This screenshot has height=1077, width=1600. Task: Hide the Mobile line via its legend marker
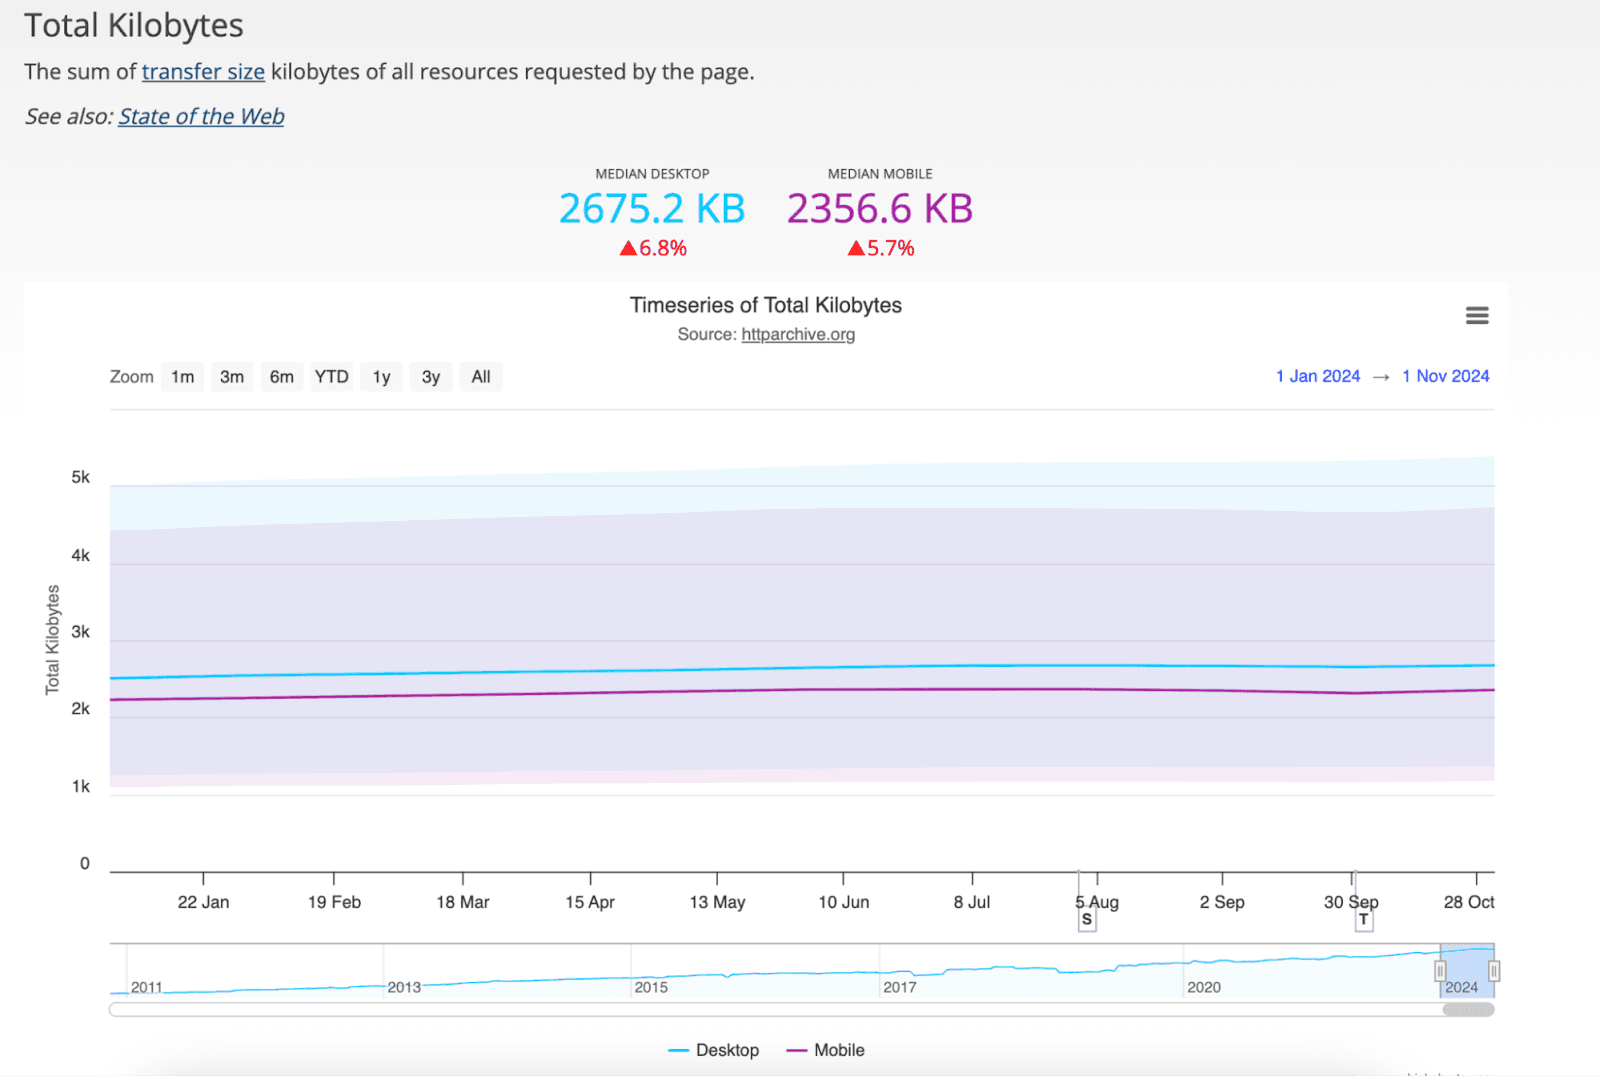pyautogui.click(x=795, y=1050)
